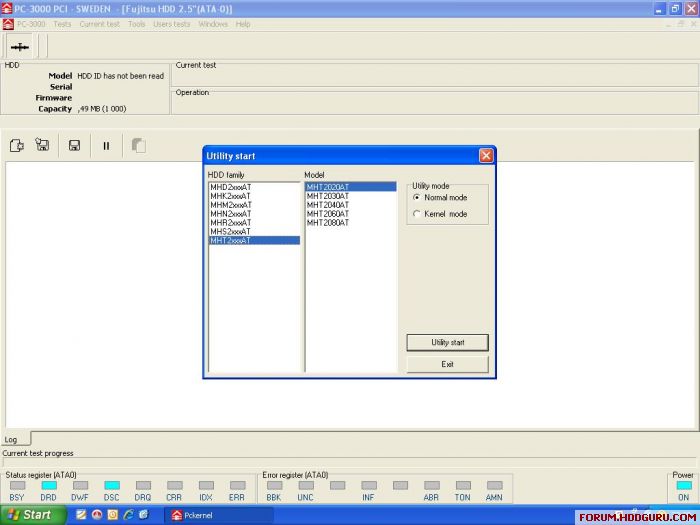Click the BBK error indicator

275,485
